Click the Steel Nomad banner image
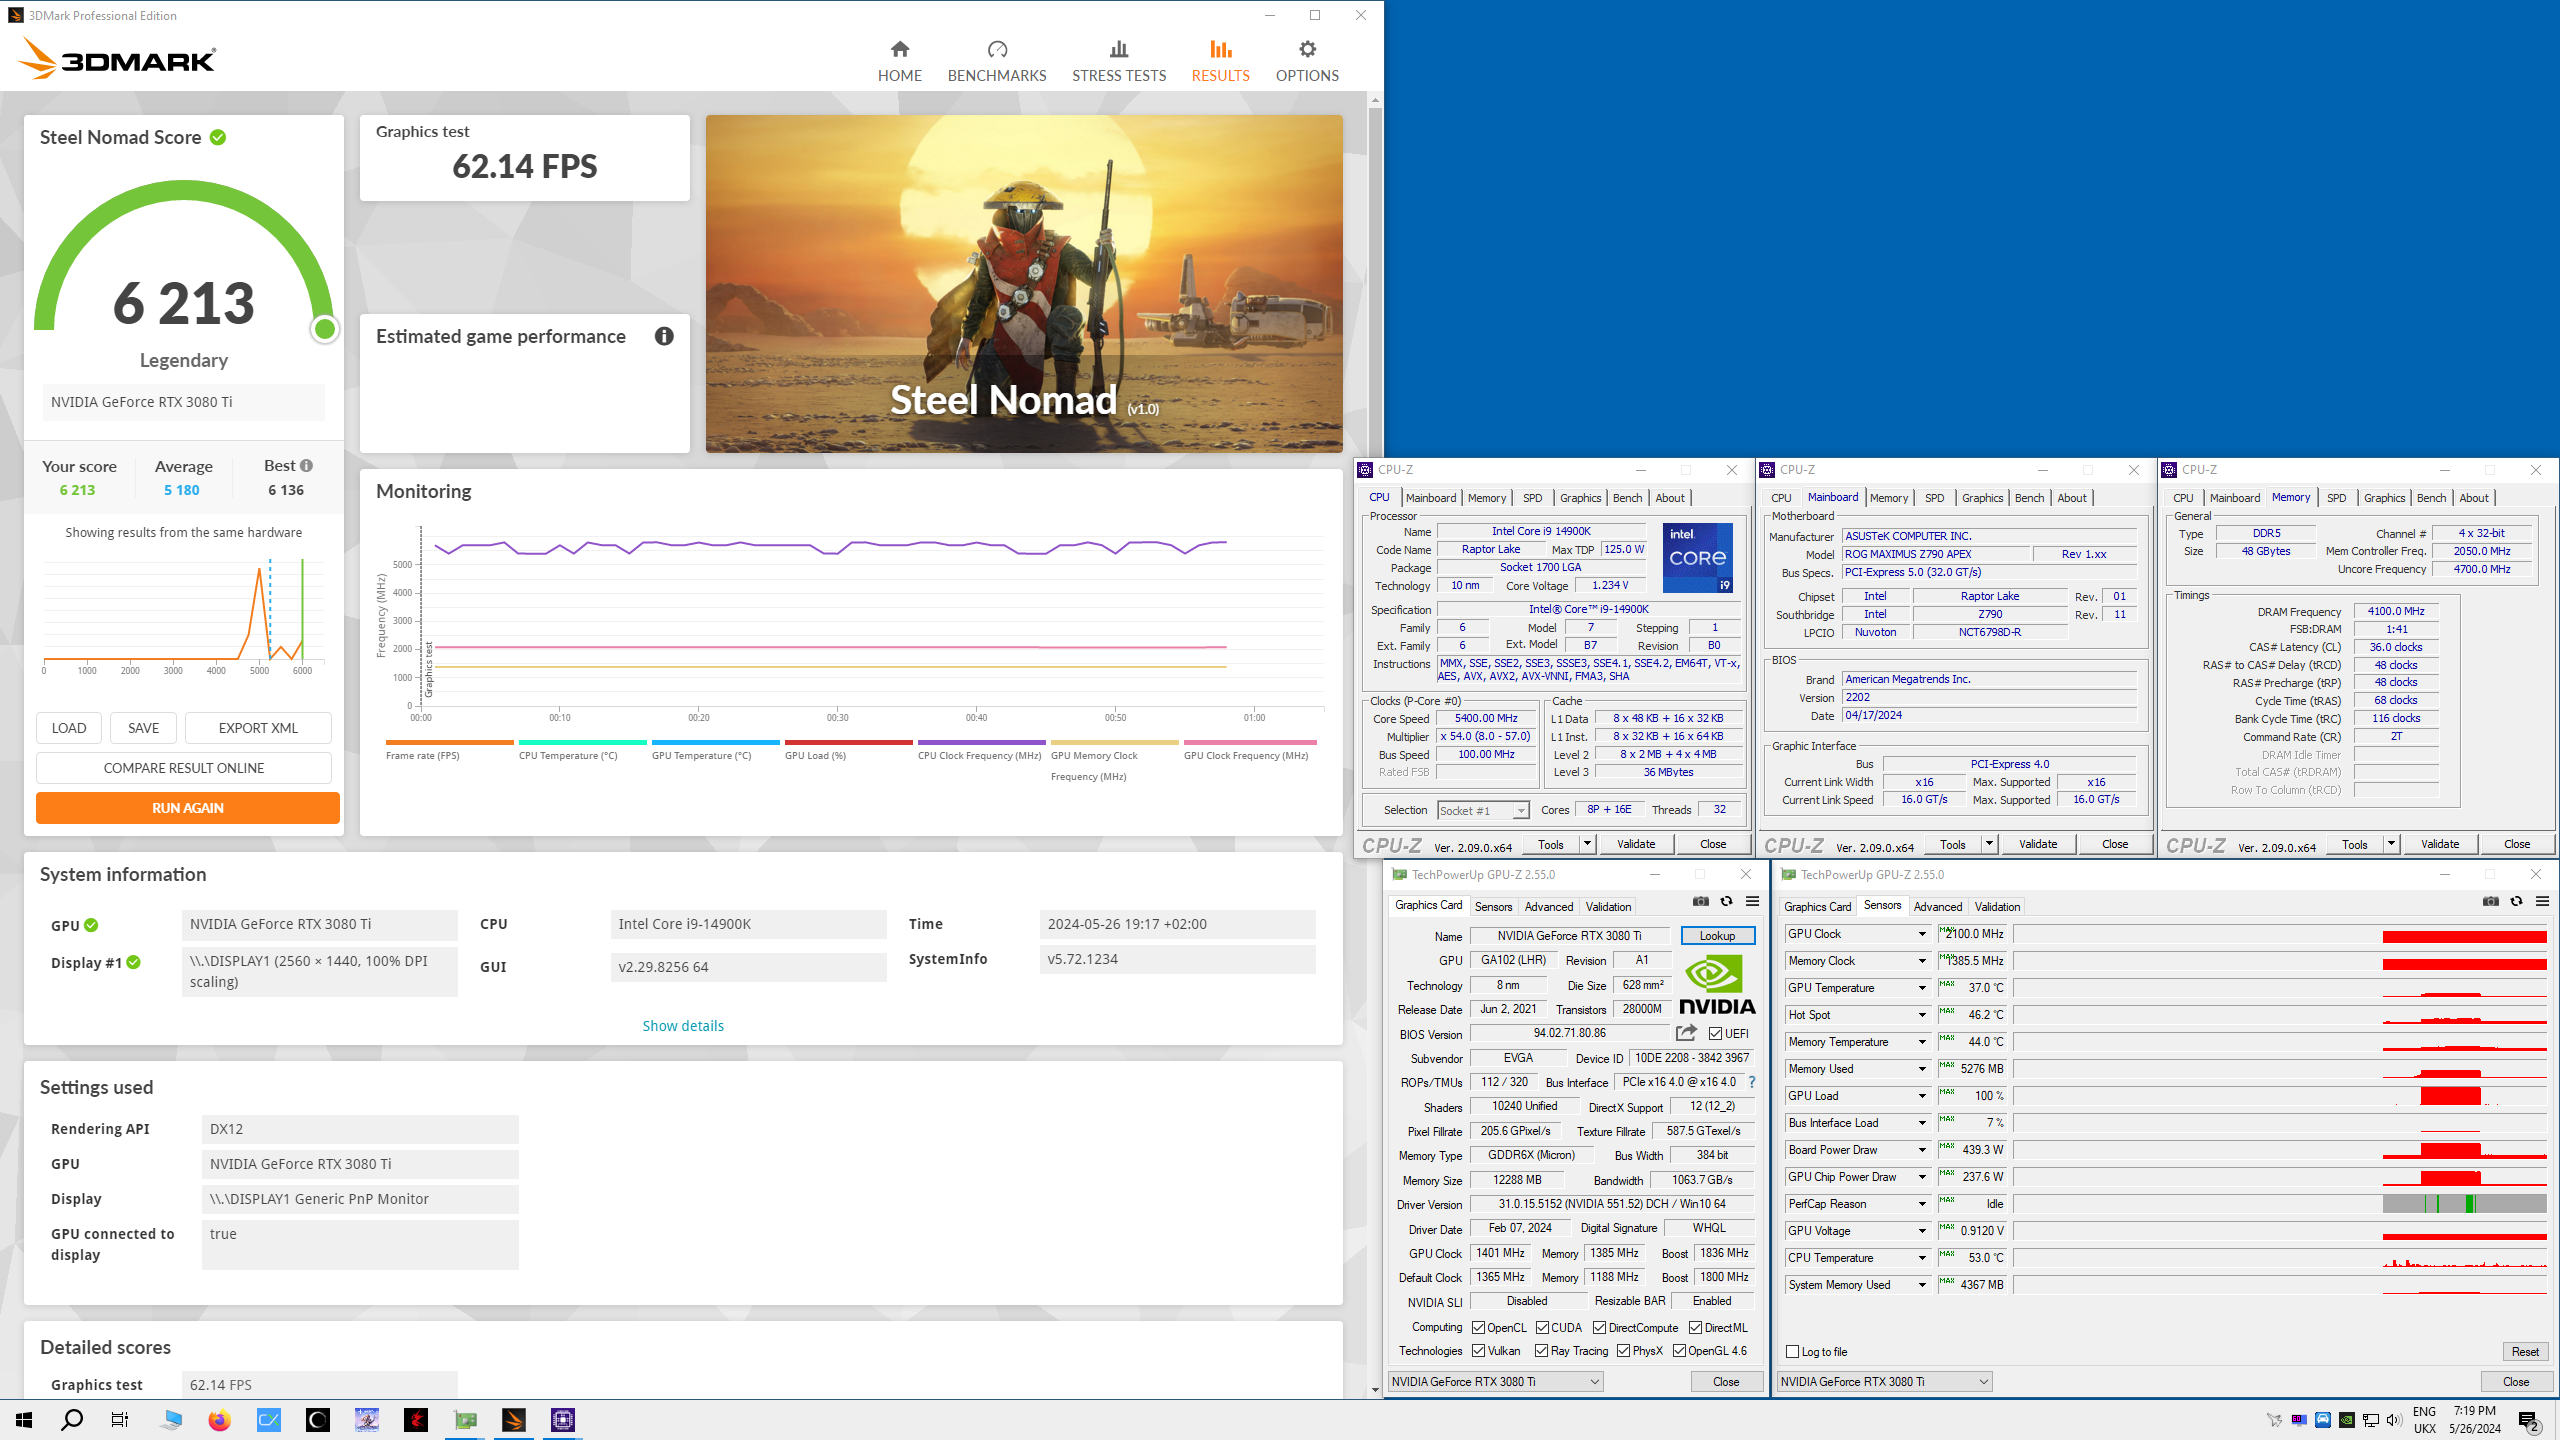The height and width of the screenshot is (1440, 2560). (1024, 284)
